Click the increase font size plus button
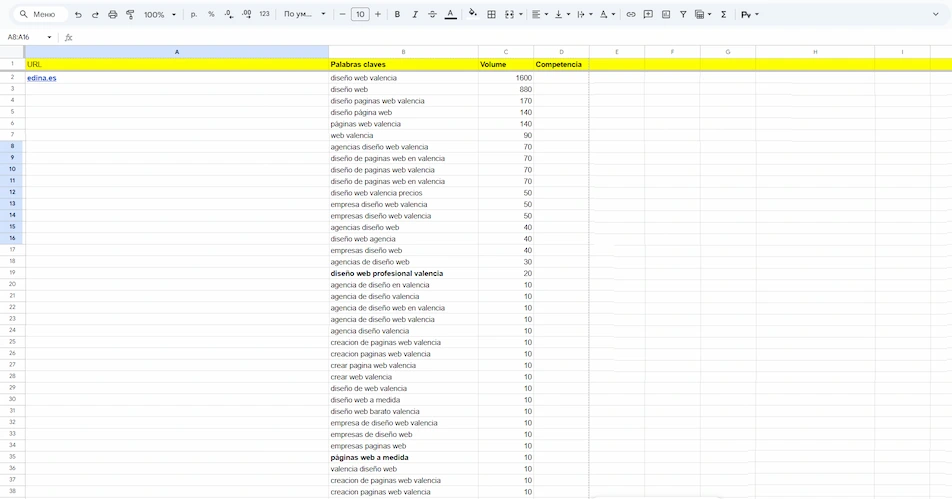Screen dimensions: 952x499 378,15
